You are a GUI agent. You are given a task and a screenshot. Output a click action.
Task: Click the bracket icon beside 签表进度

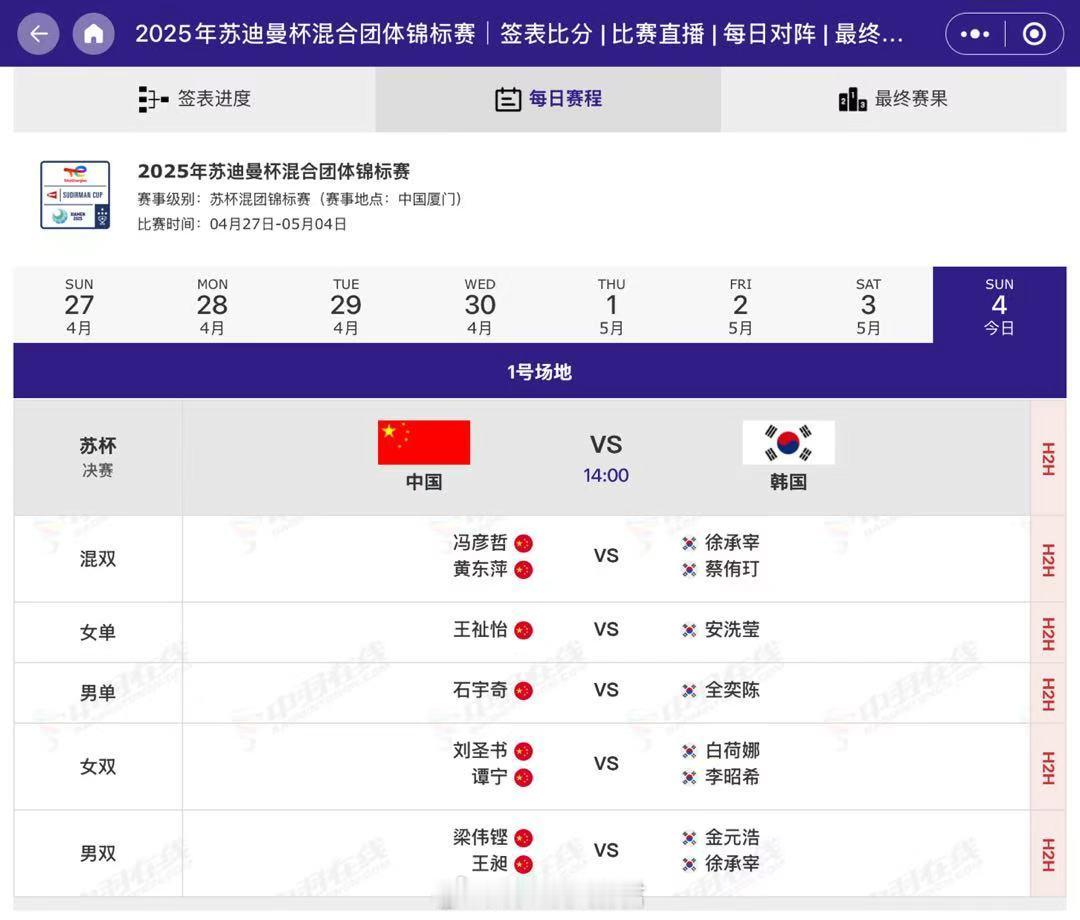(x=153, y=99)
